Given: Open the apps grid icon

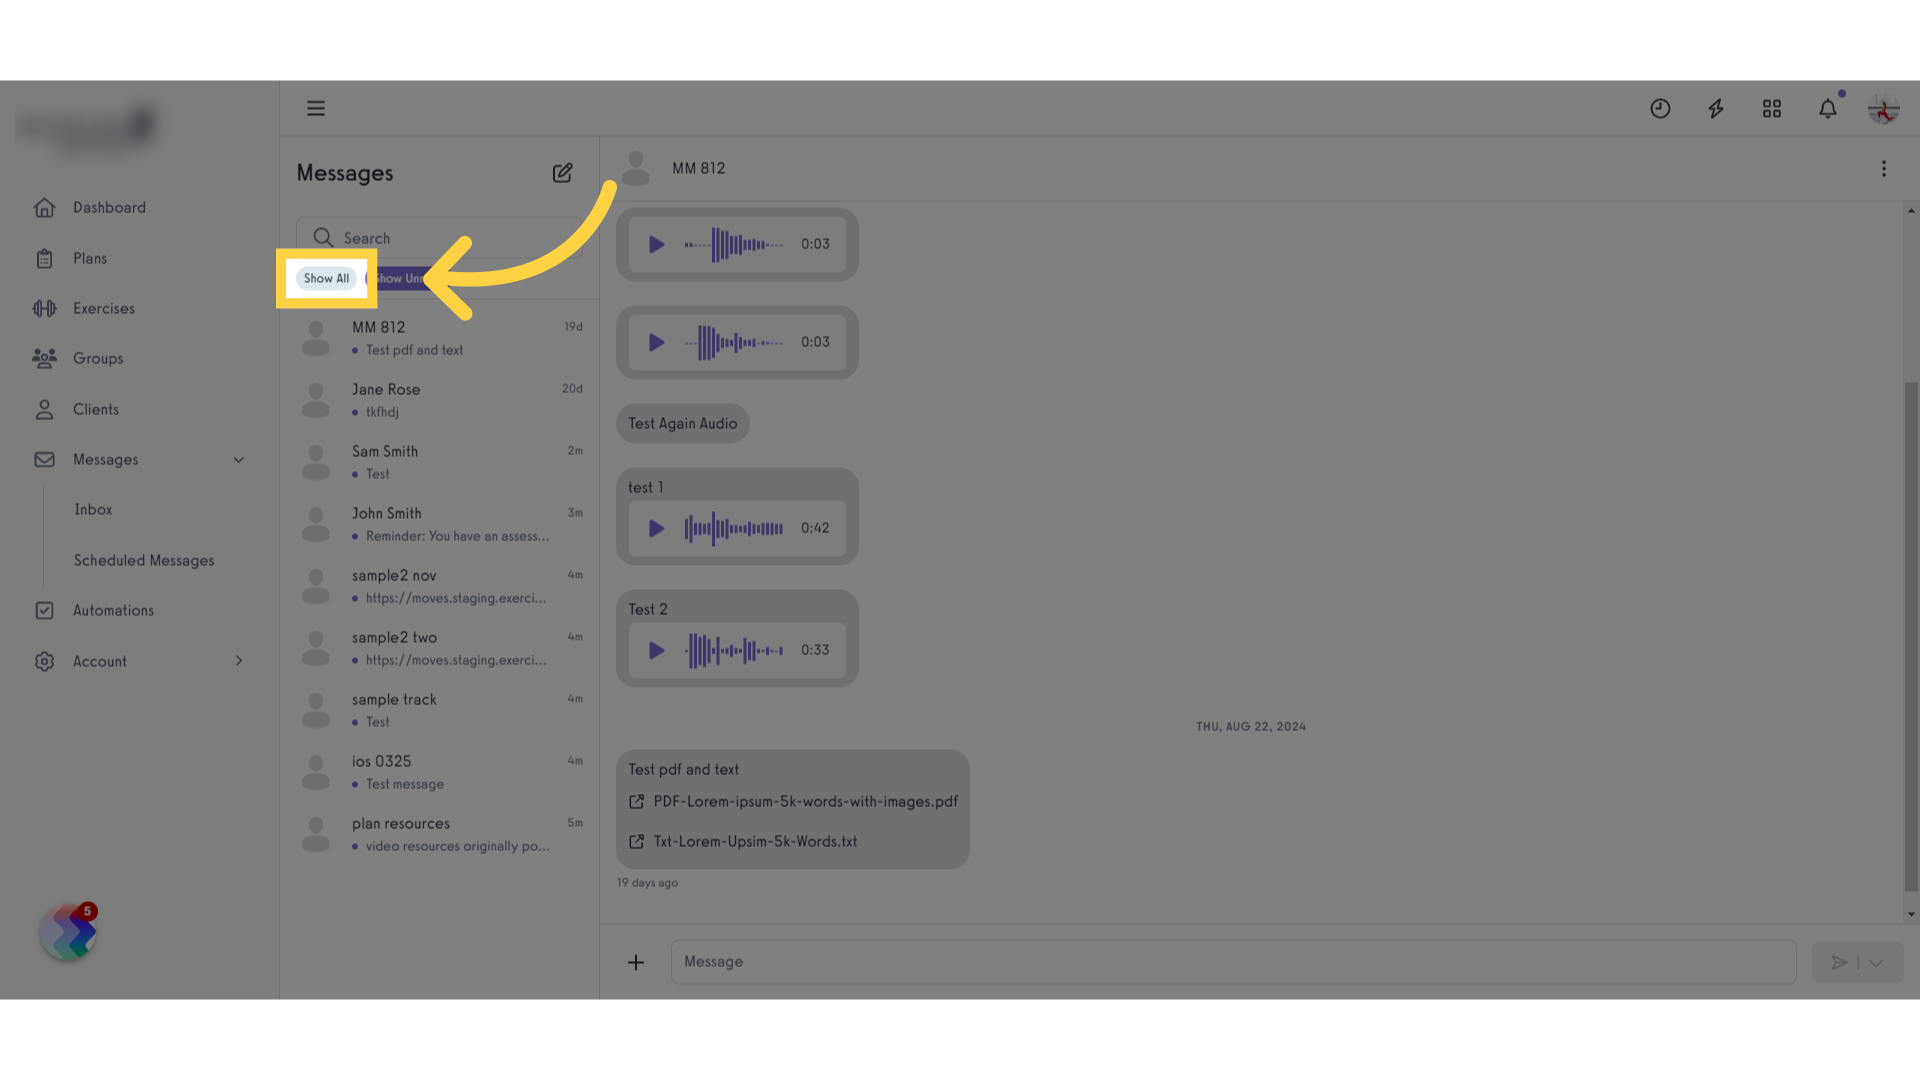Looking at the screenshot, I should coord(1772,108).
